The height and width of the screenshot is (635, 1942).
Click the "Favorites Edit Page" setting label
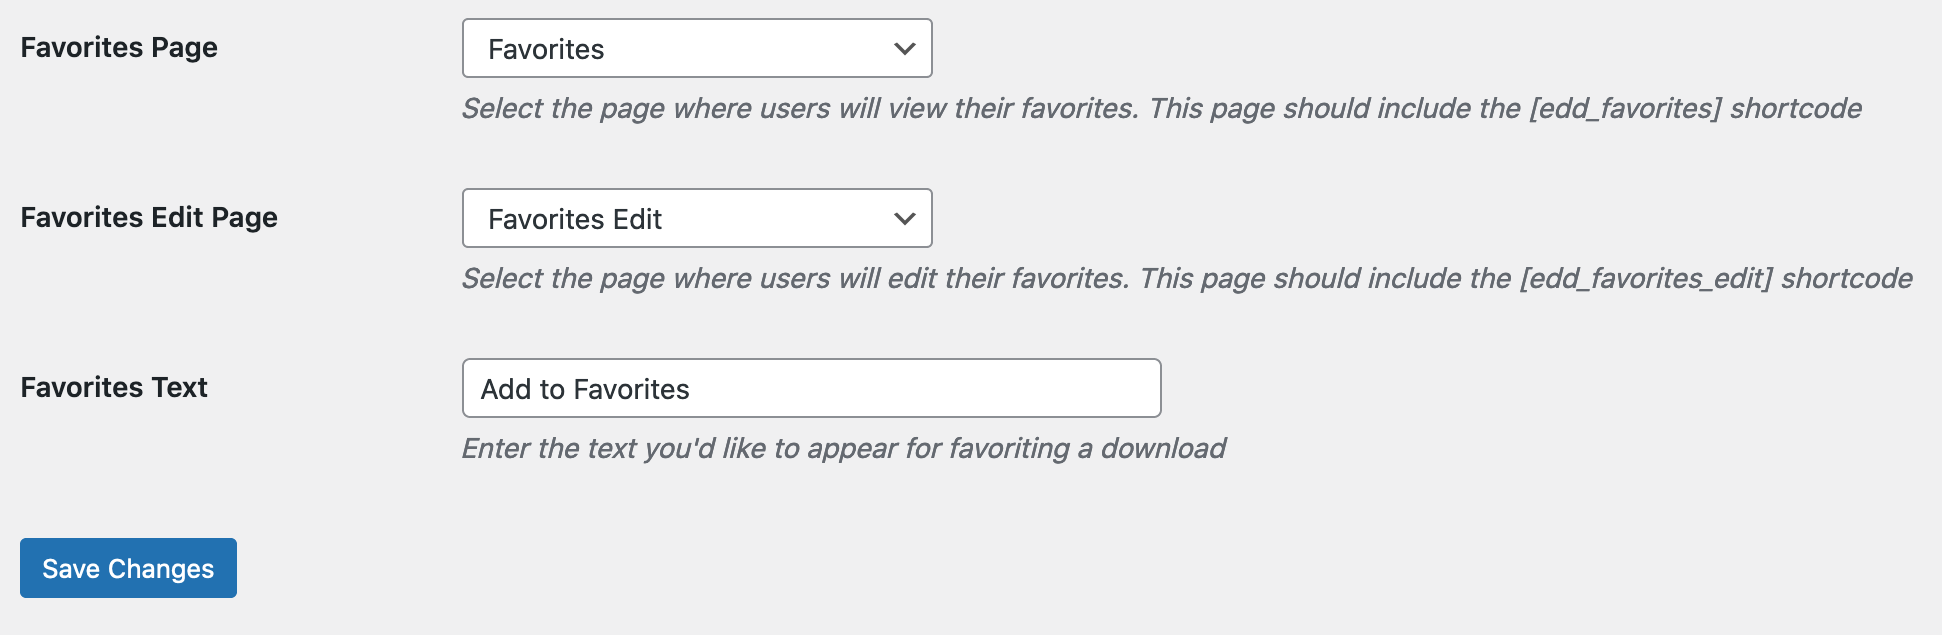pyautogui.click(x=149, y=217)
